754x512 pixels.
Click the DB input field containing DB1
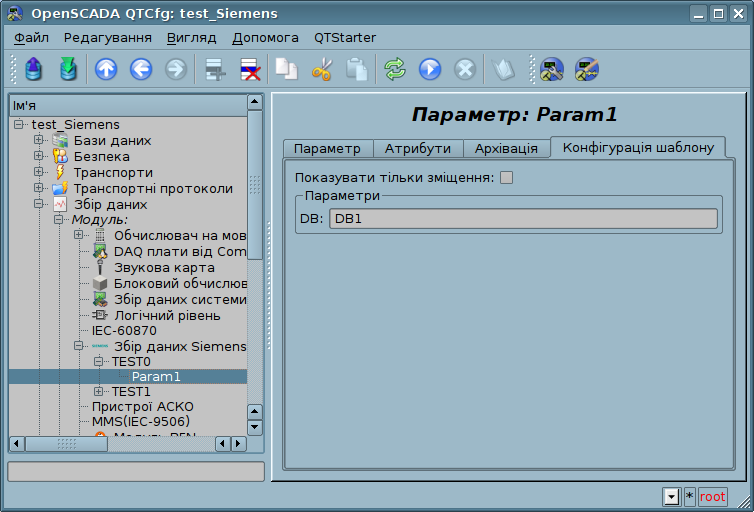tap(523, 219)
